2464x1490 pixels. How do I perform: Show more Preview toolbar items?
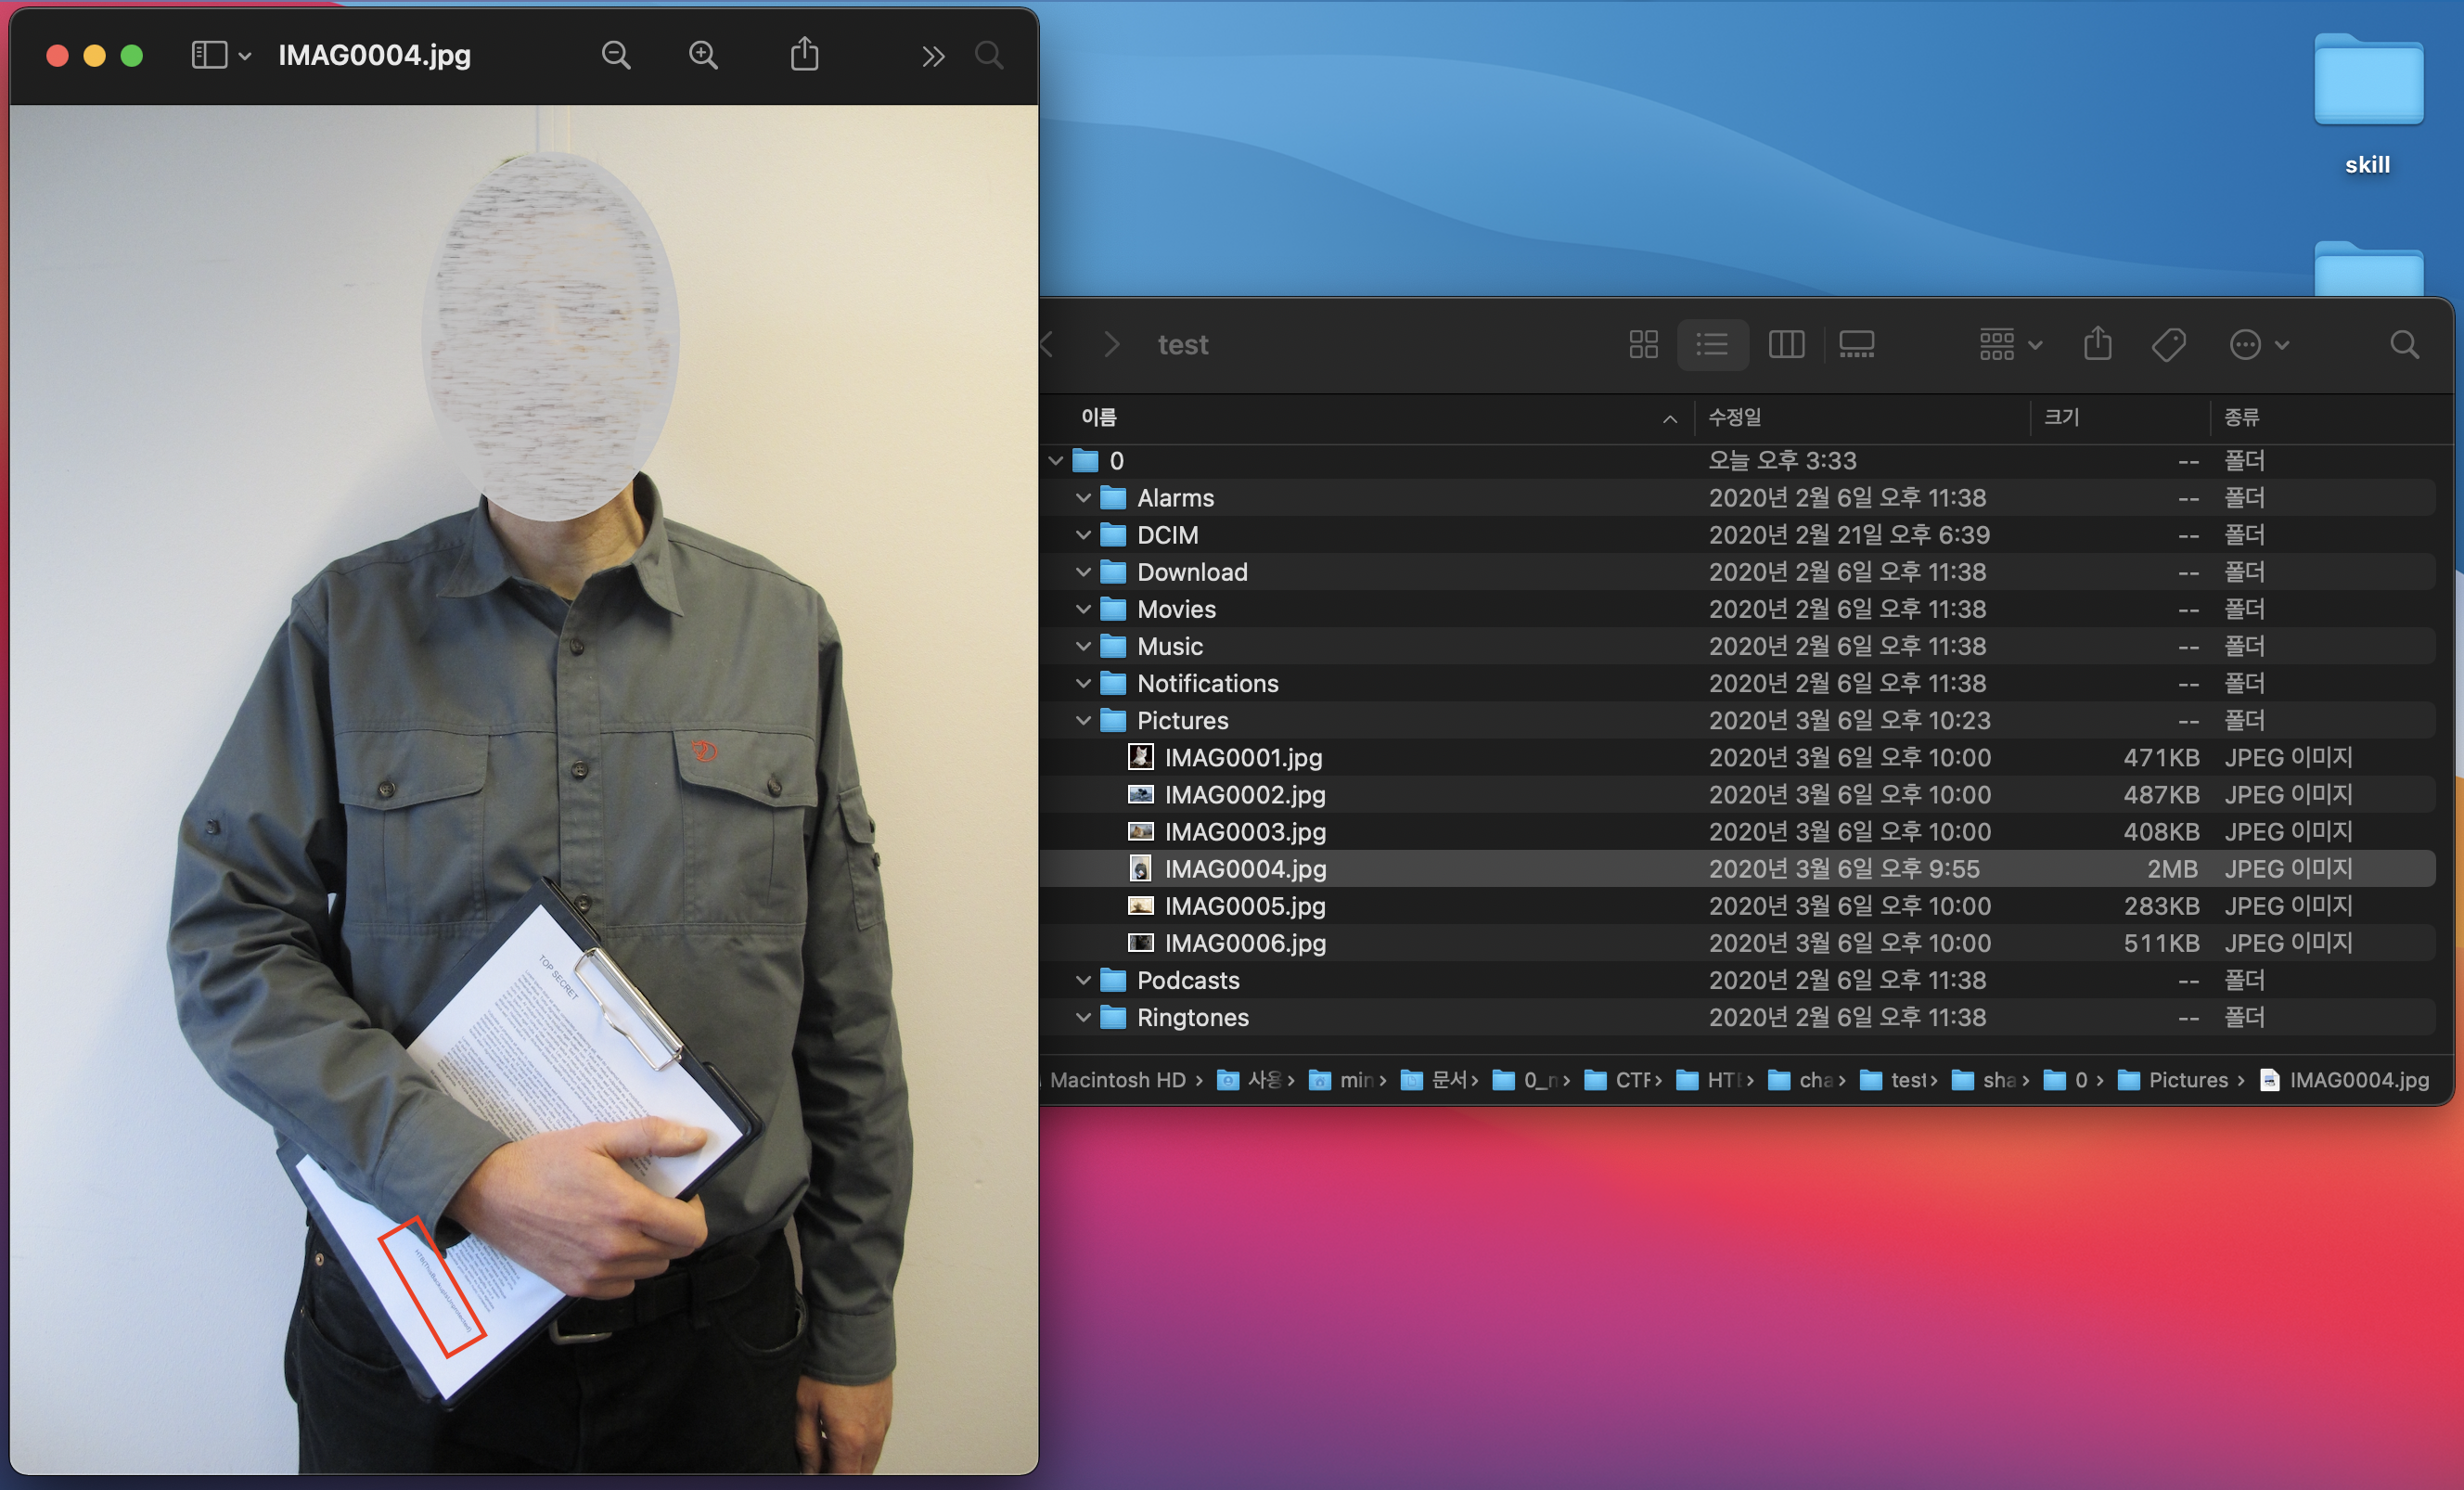pos(932,56)
